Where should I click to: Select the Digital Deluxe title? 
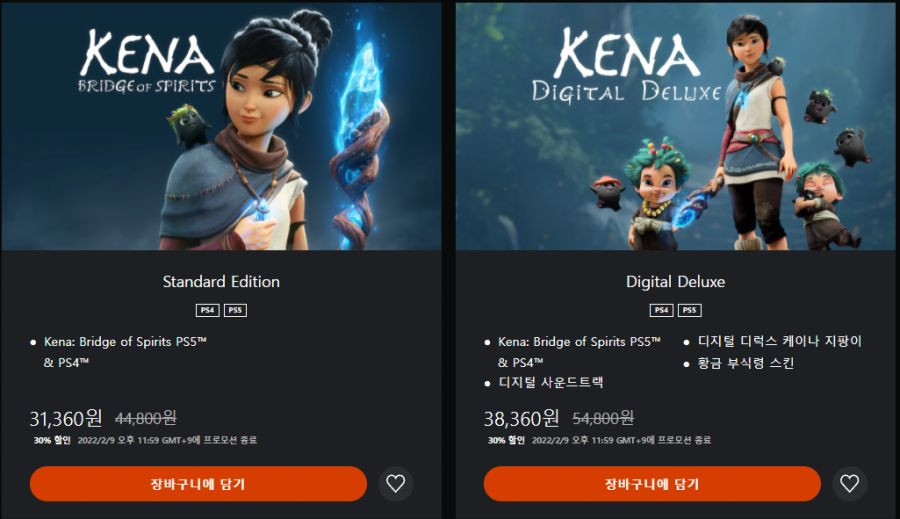pyautogui.click(x=676, y=281)
